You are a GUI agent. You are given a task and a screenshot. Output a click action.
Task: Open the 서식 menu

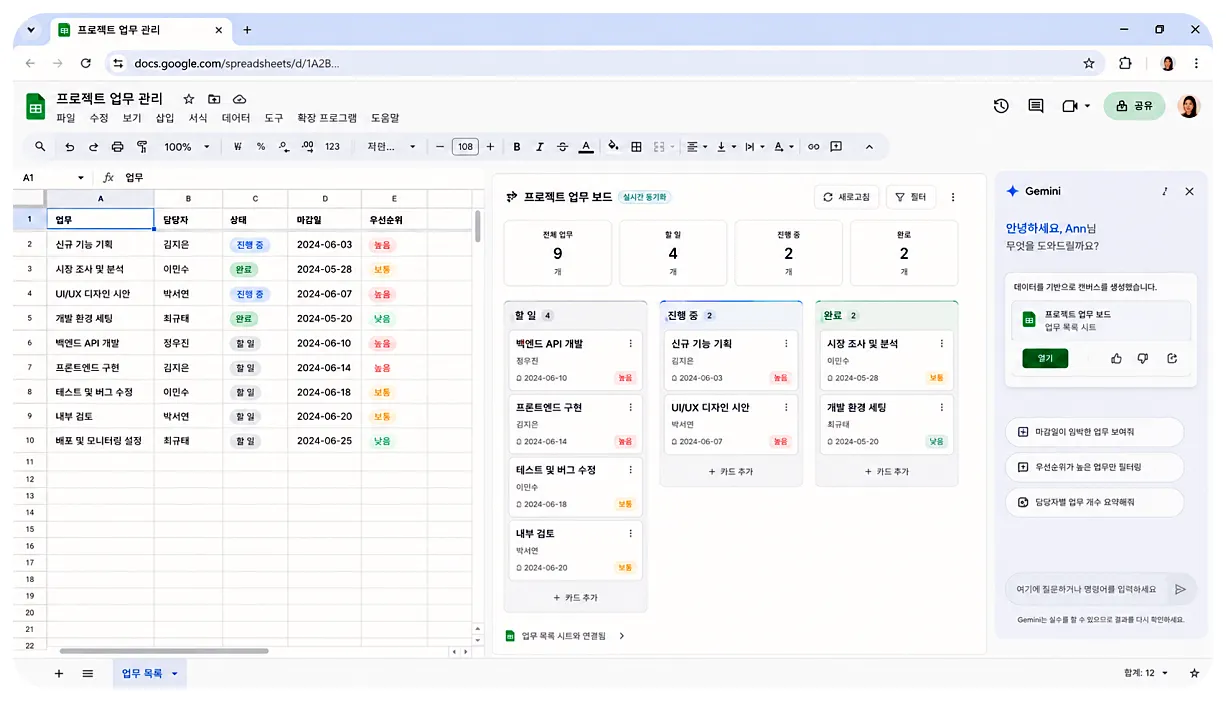[198, 118]
